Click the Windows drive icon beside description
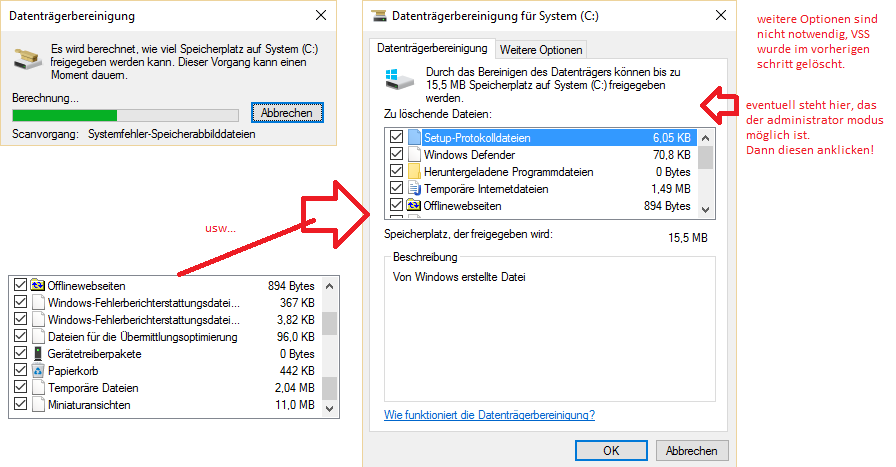 click(399, 79)
